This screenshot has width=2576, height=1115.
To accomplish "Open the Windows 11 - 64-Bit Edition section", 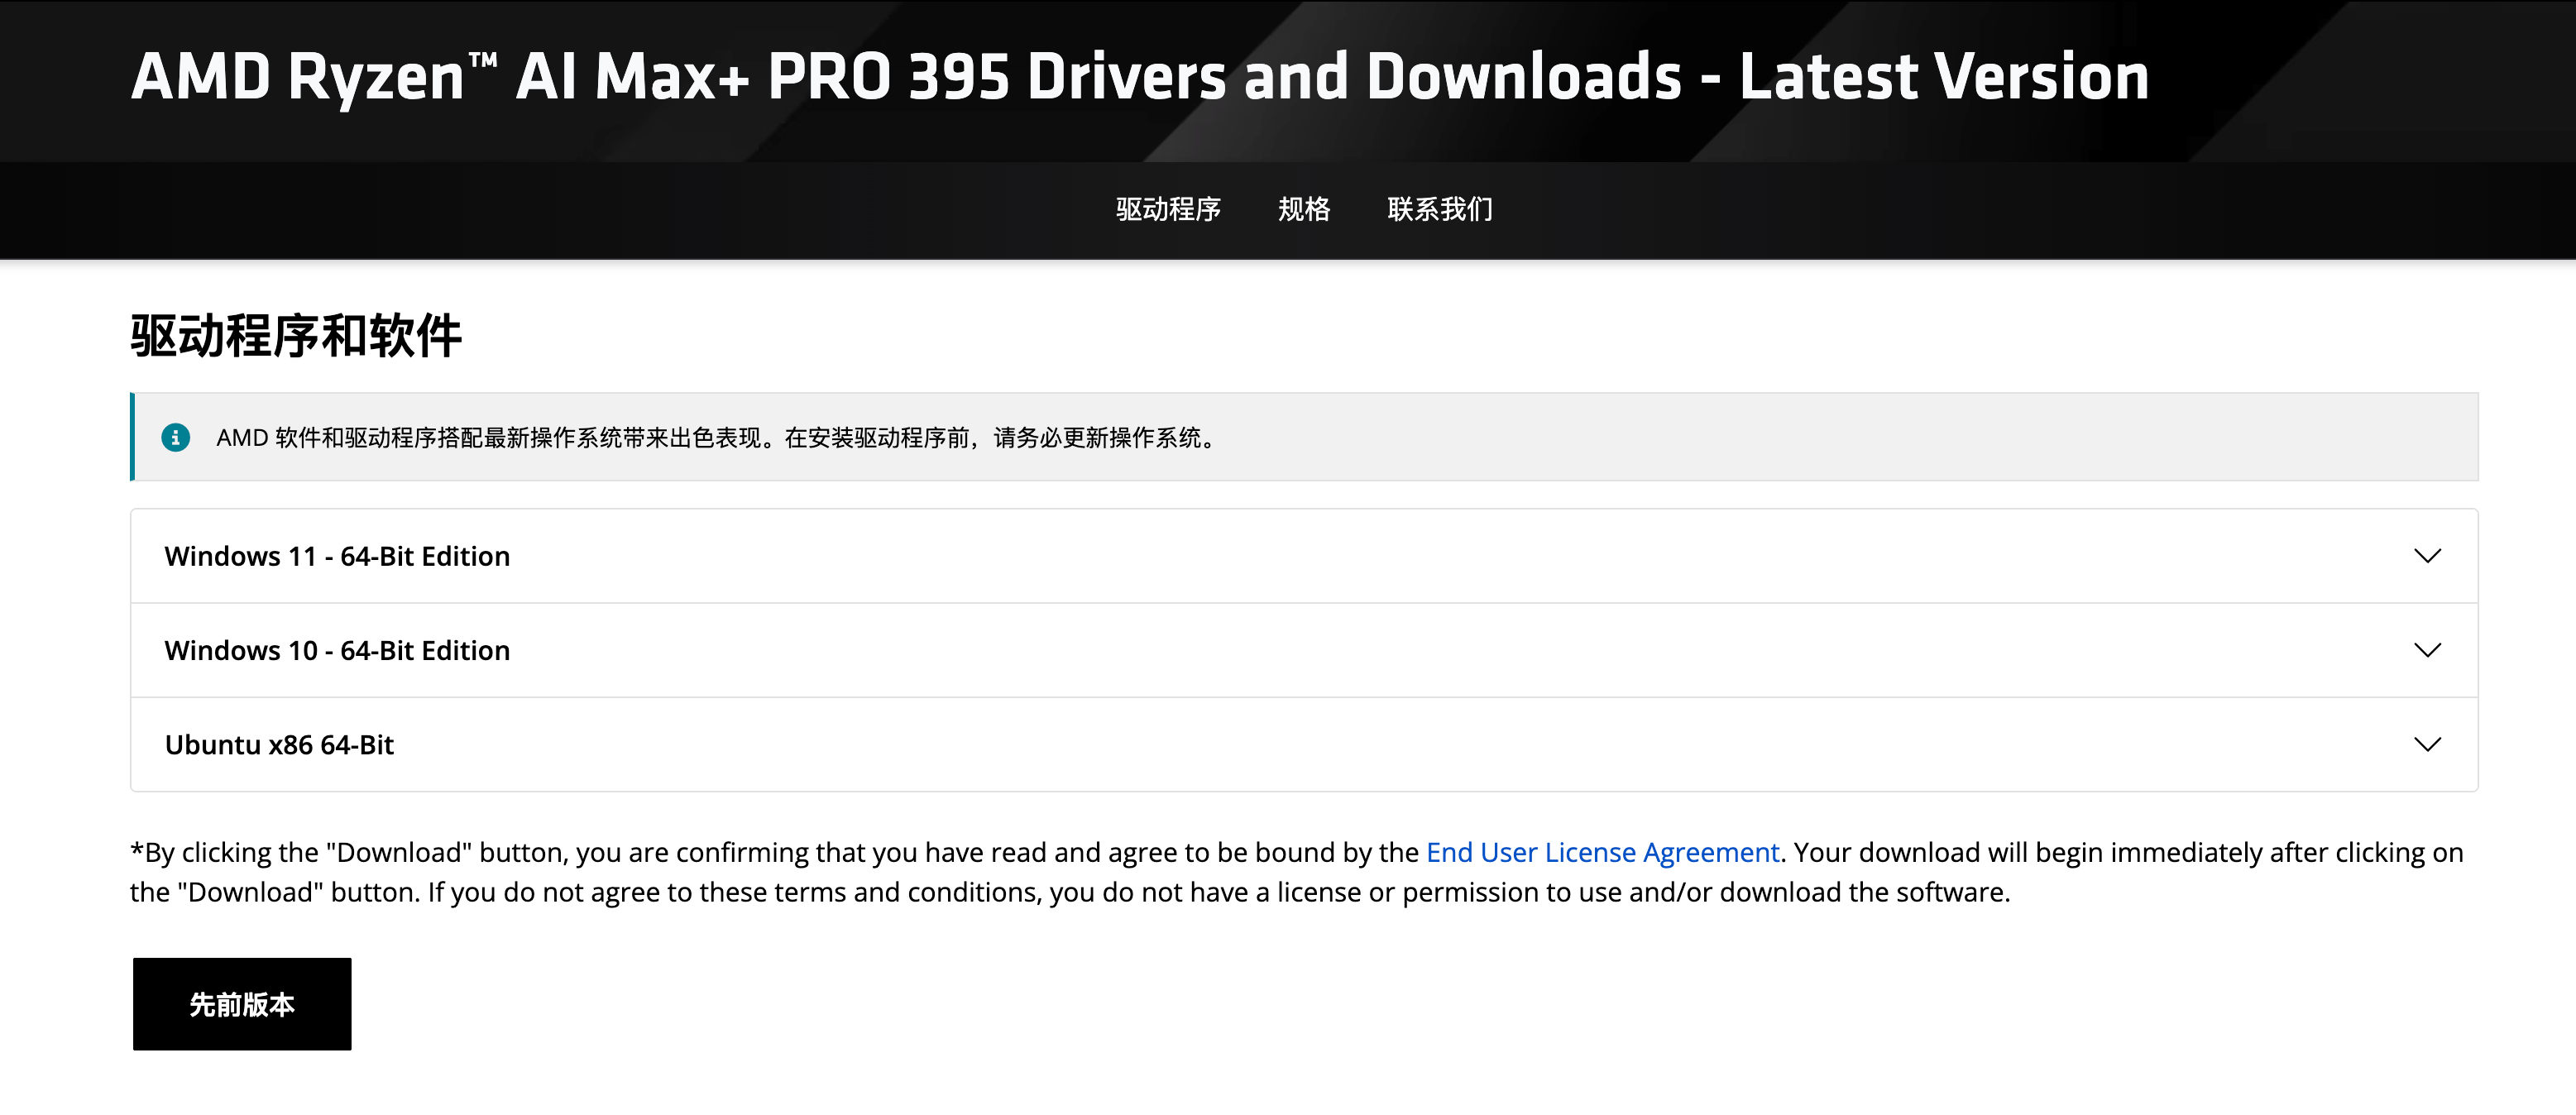I will [x=337, y=556].
